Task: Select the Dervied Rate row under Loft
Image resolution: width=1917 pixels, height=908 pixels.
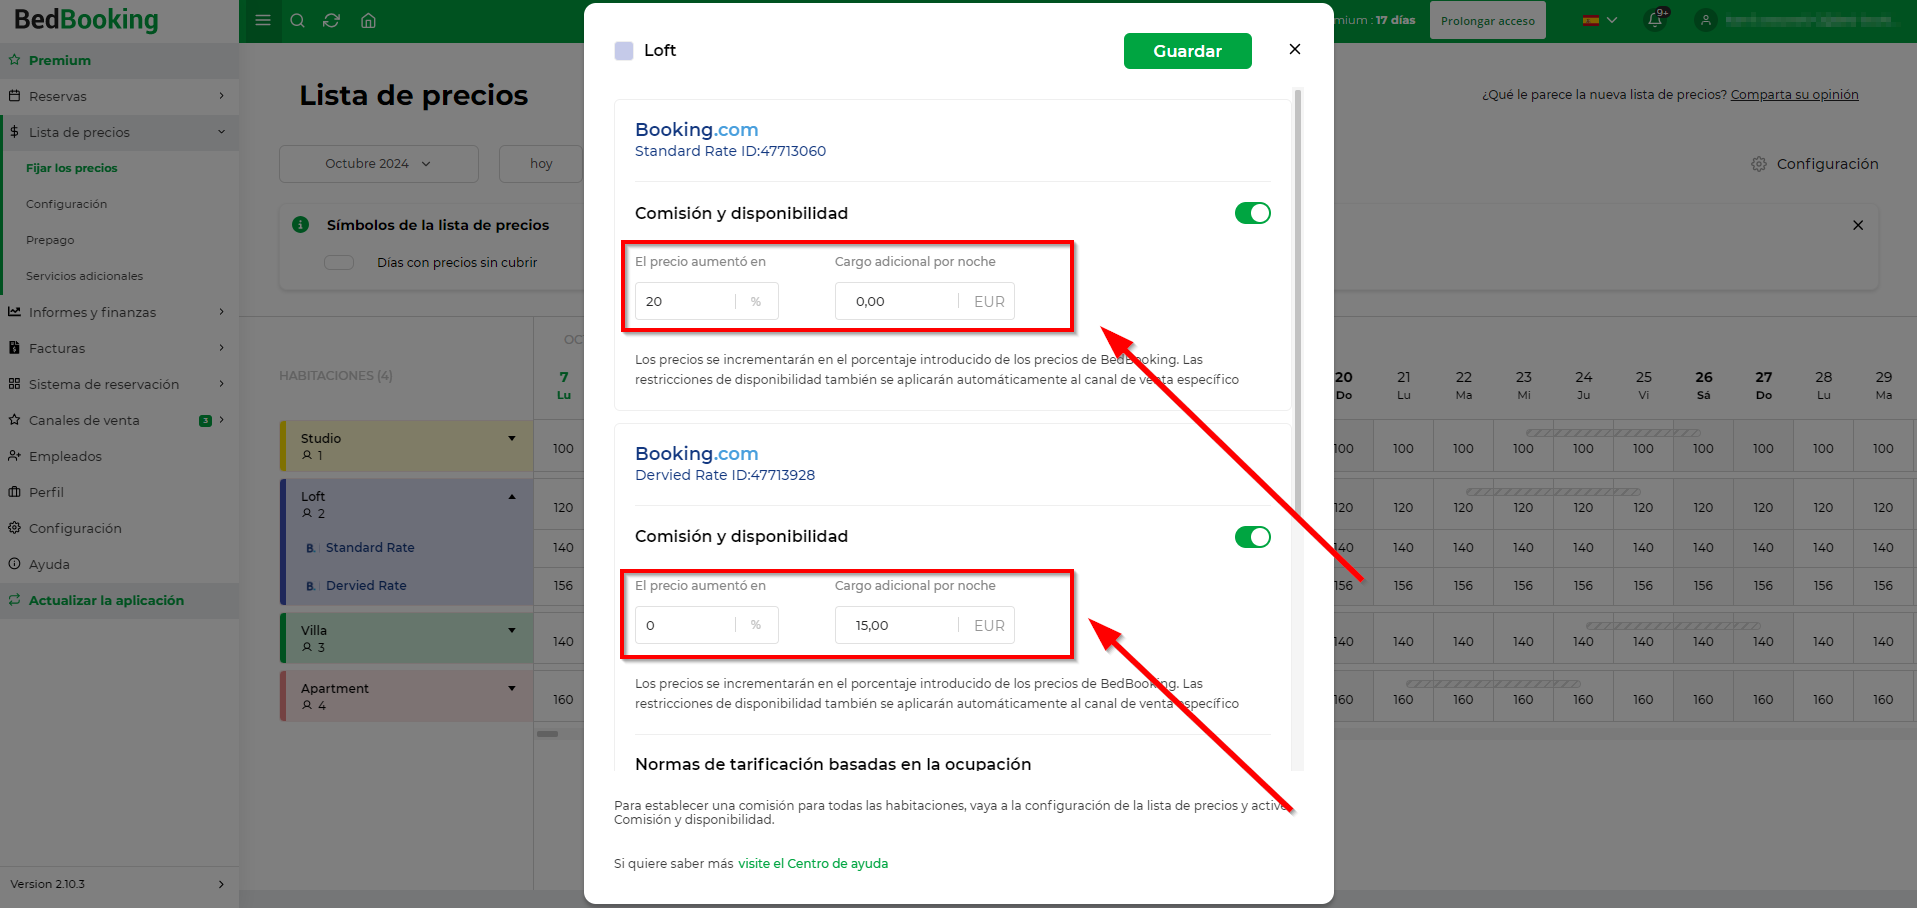Action: (366, 585)
